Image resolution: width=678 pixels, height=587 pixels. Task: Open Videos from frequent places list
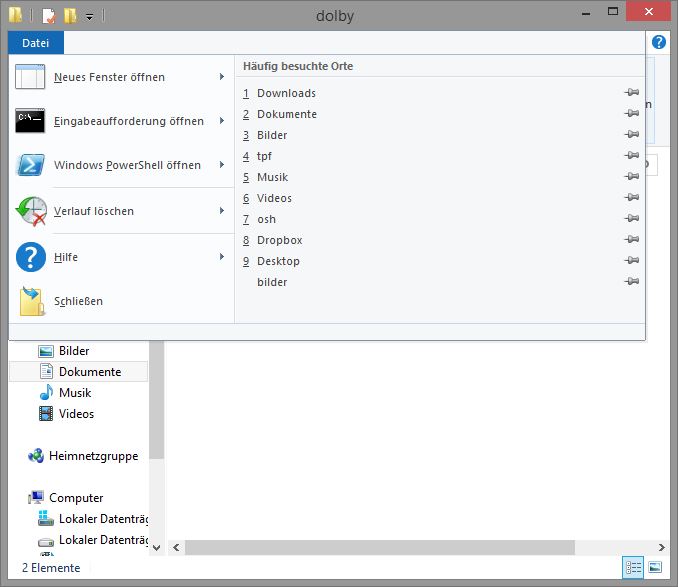click(x=274, y=198)
